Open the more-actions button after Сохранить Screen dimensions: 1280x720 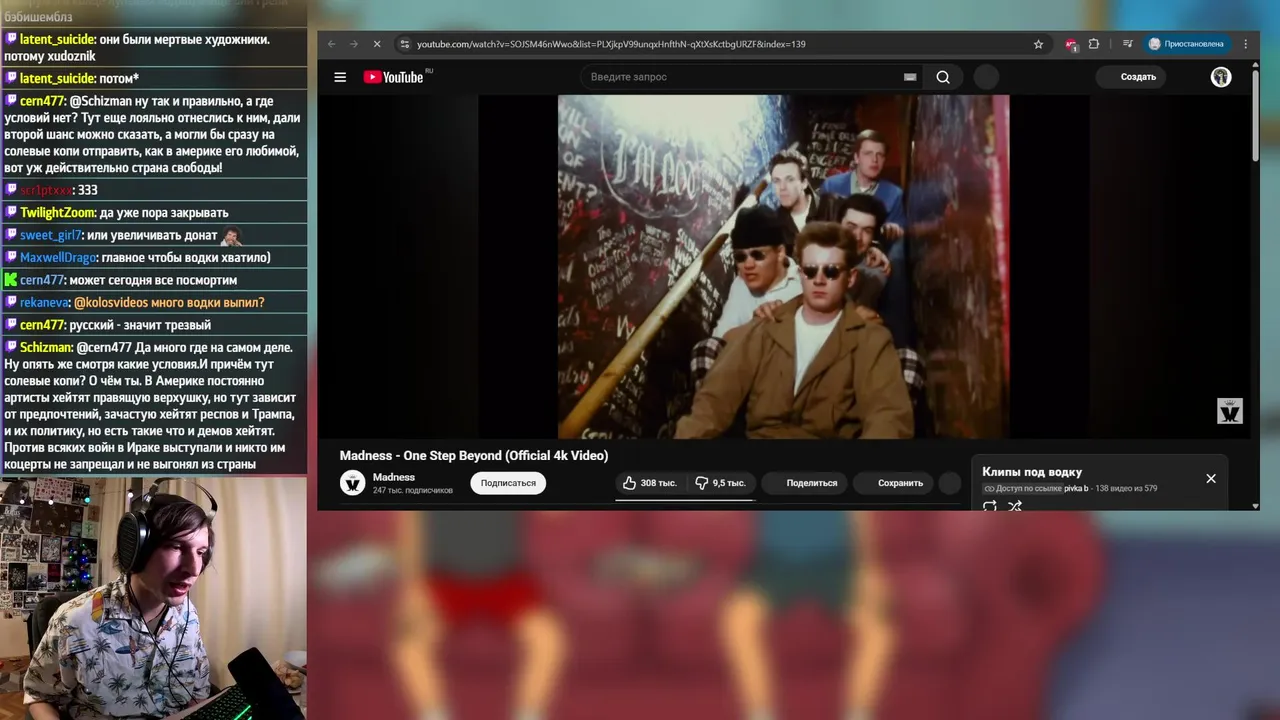tap(949, 483)
